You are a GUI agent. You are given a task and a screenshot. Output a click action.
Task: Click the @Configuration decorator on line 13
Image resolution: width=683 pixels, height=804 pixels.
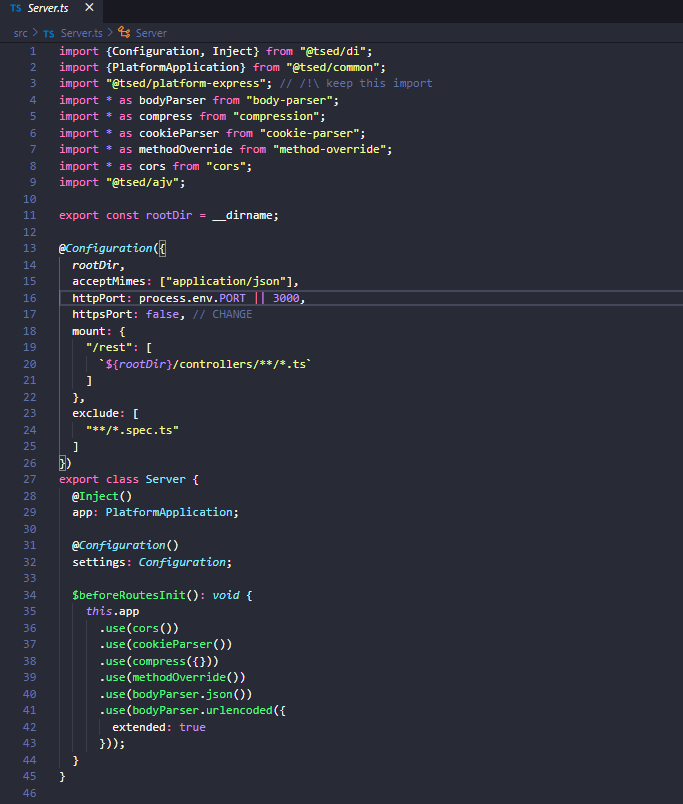(106, 249)
